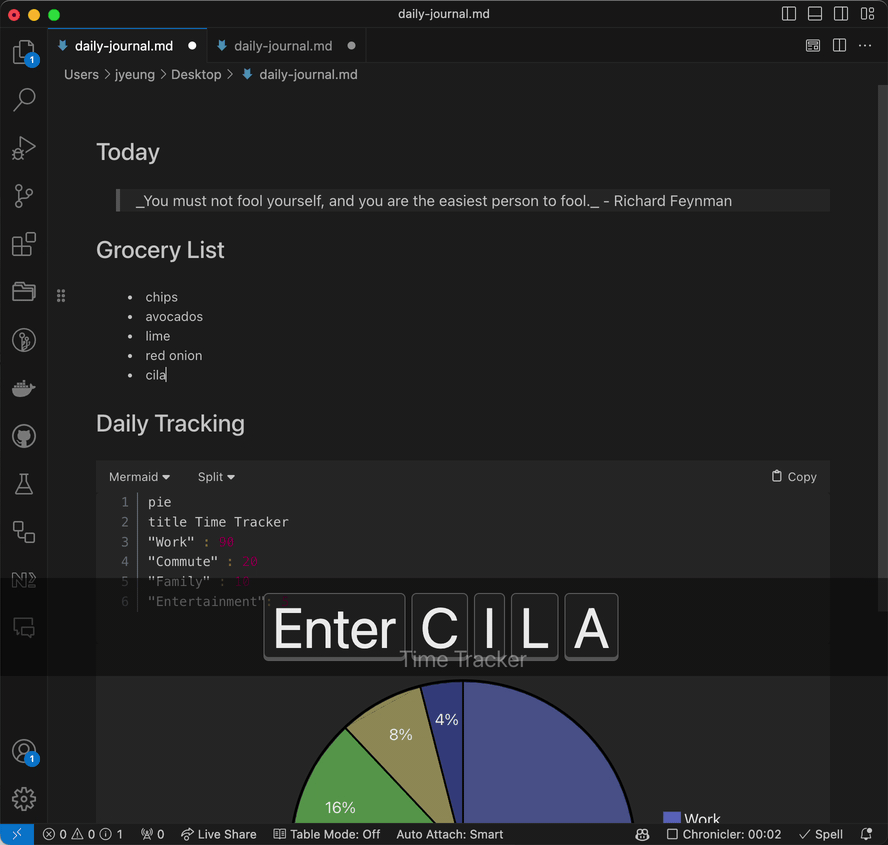
Task: Click daily-journal.md in the breadcrumb
Action: pos(308,75)
